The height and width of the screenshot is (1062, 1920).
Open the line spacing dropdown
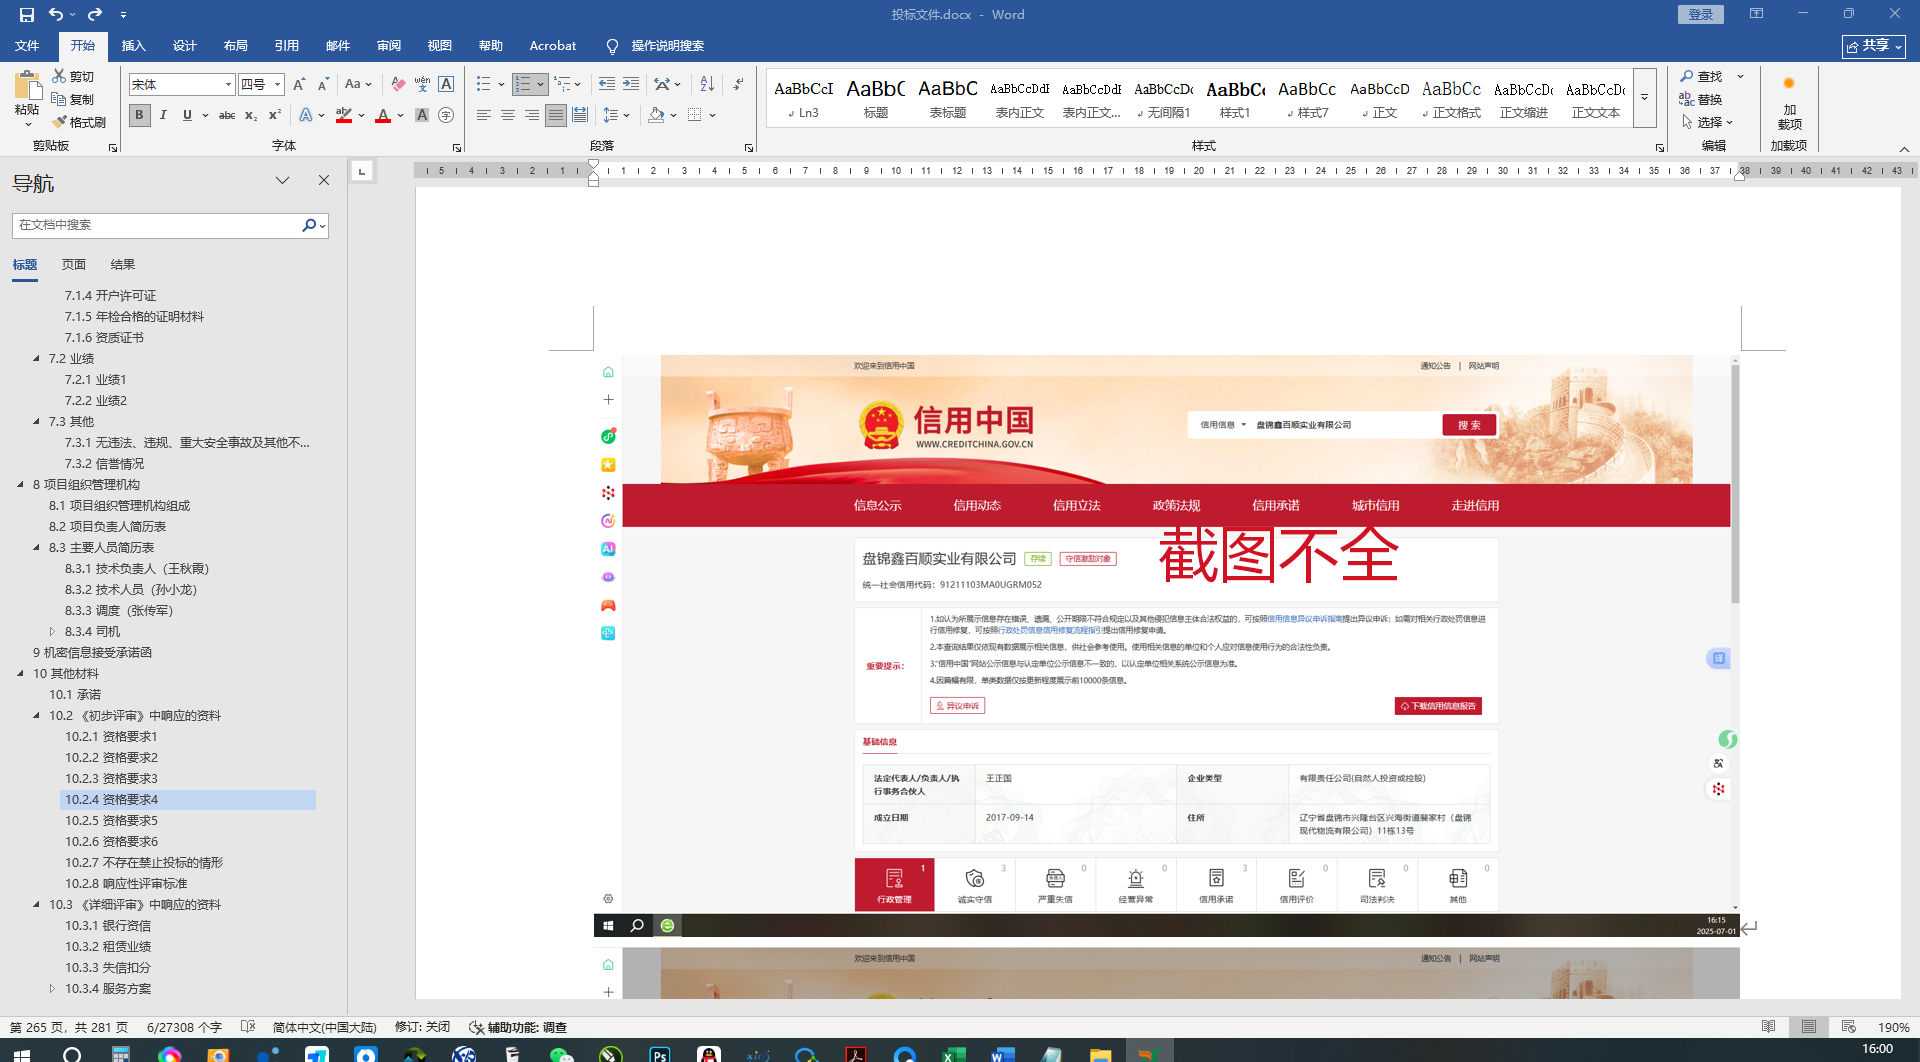click(x=615, y=116)
